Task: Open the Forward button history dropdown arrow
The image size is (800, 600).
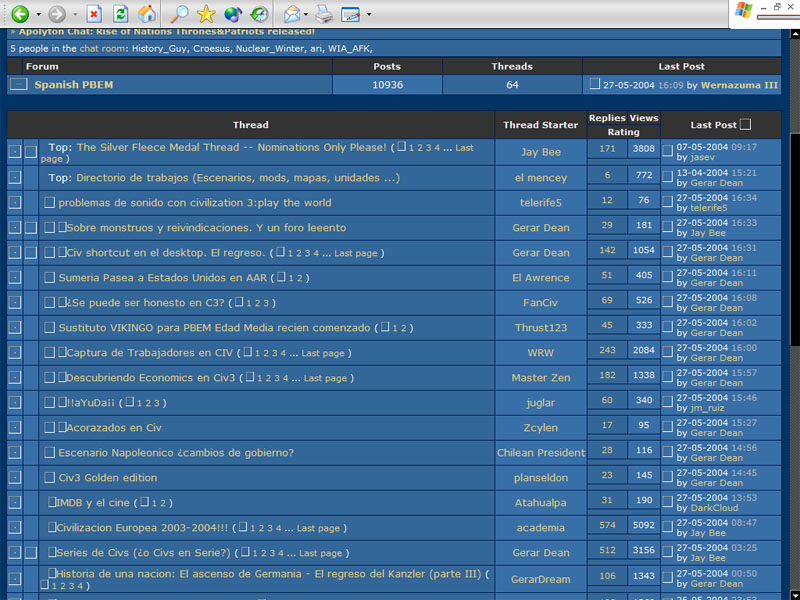Action: coord(75,14)
